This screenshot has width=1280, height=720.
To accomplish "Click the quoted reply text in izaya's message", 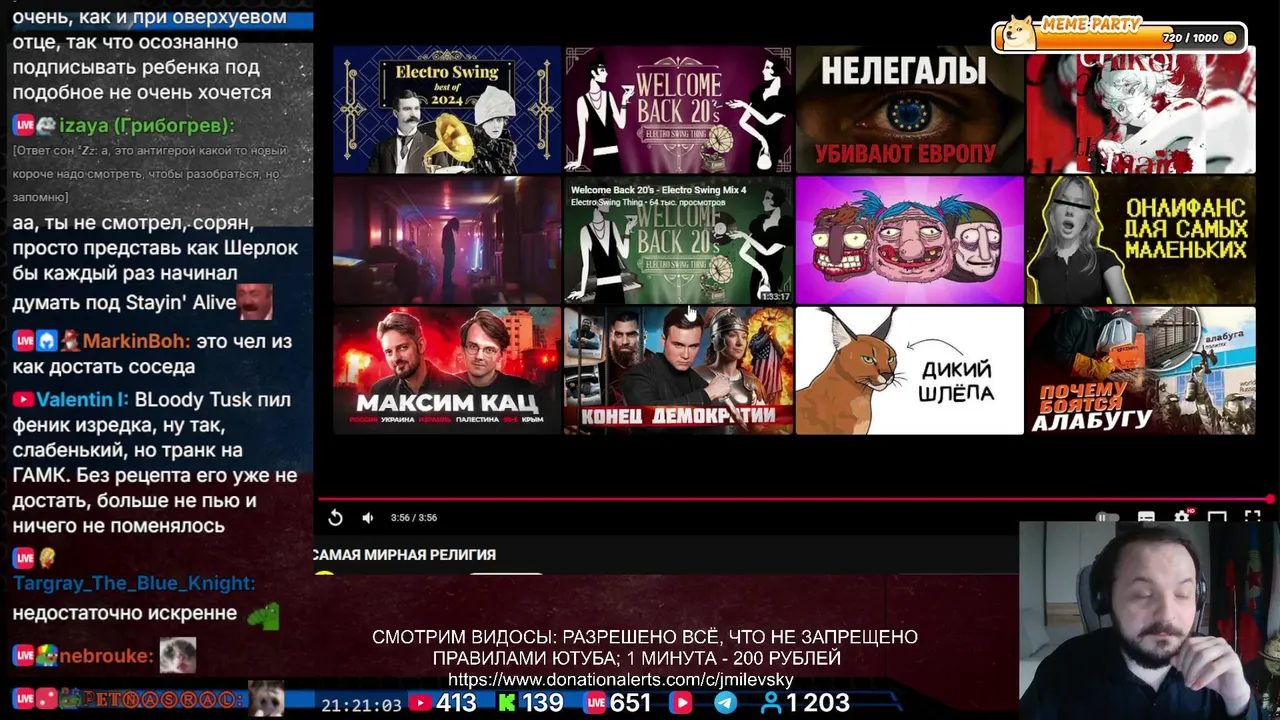I will click(150, 174).
